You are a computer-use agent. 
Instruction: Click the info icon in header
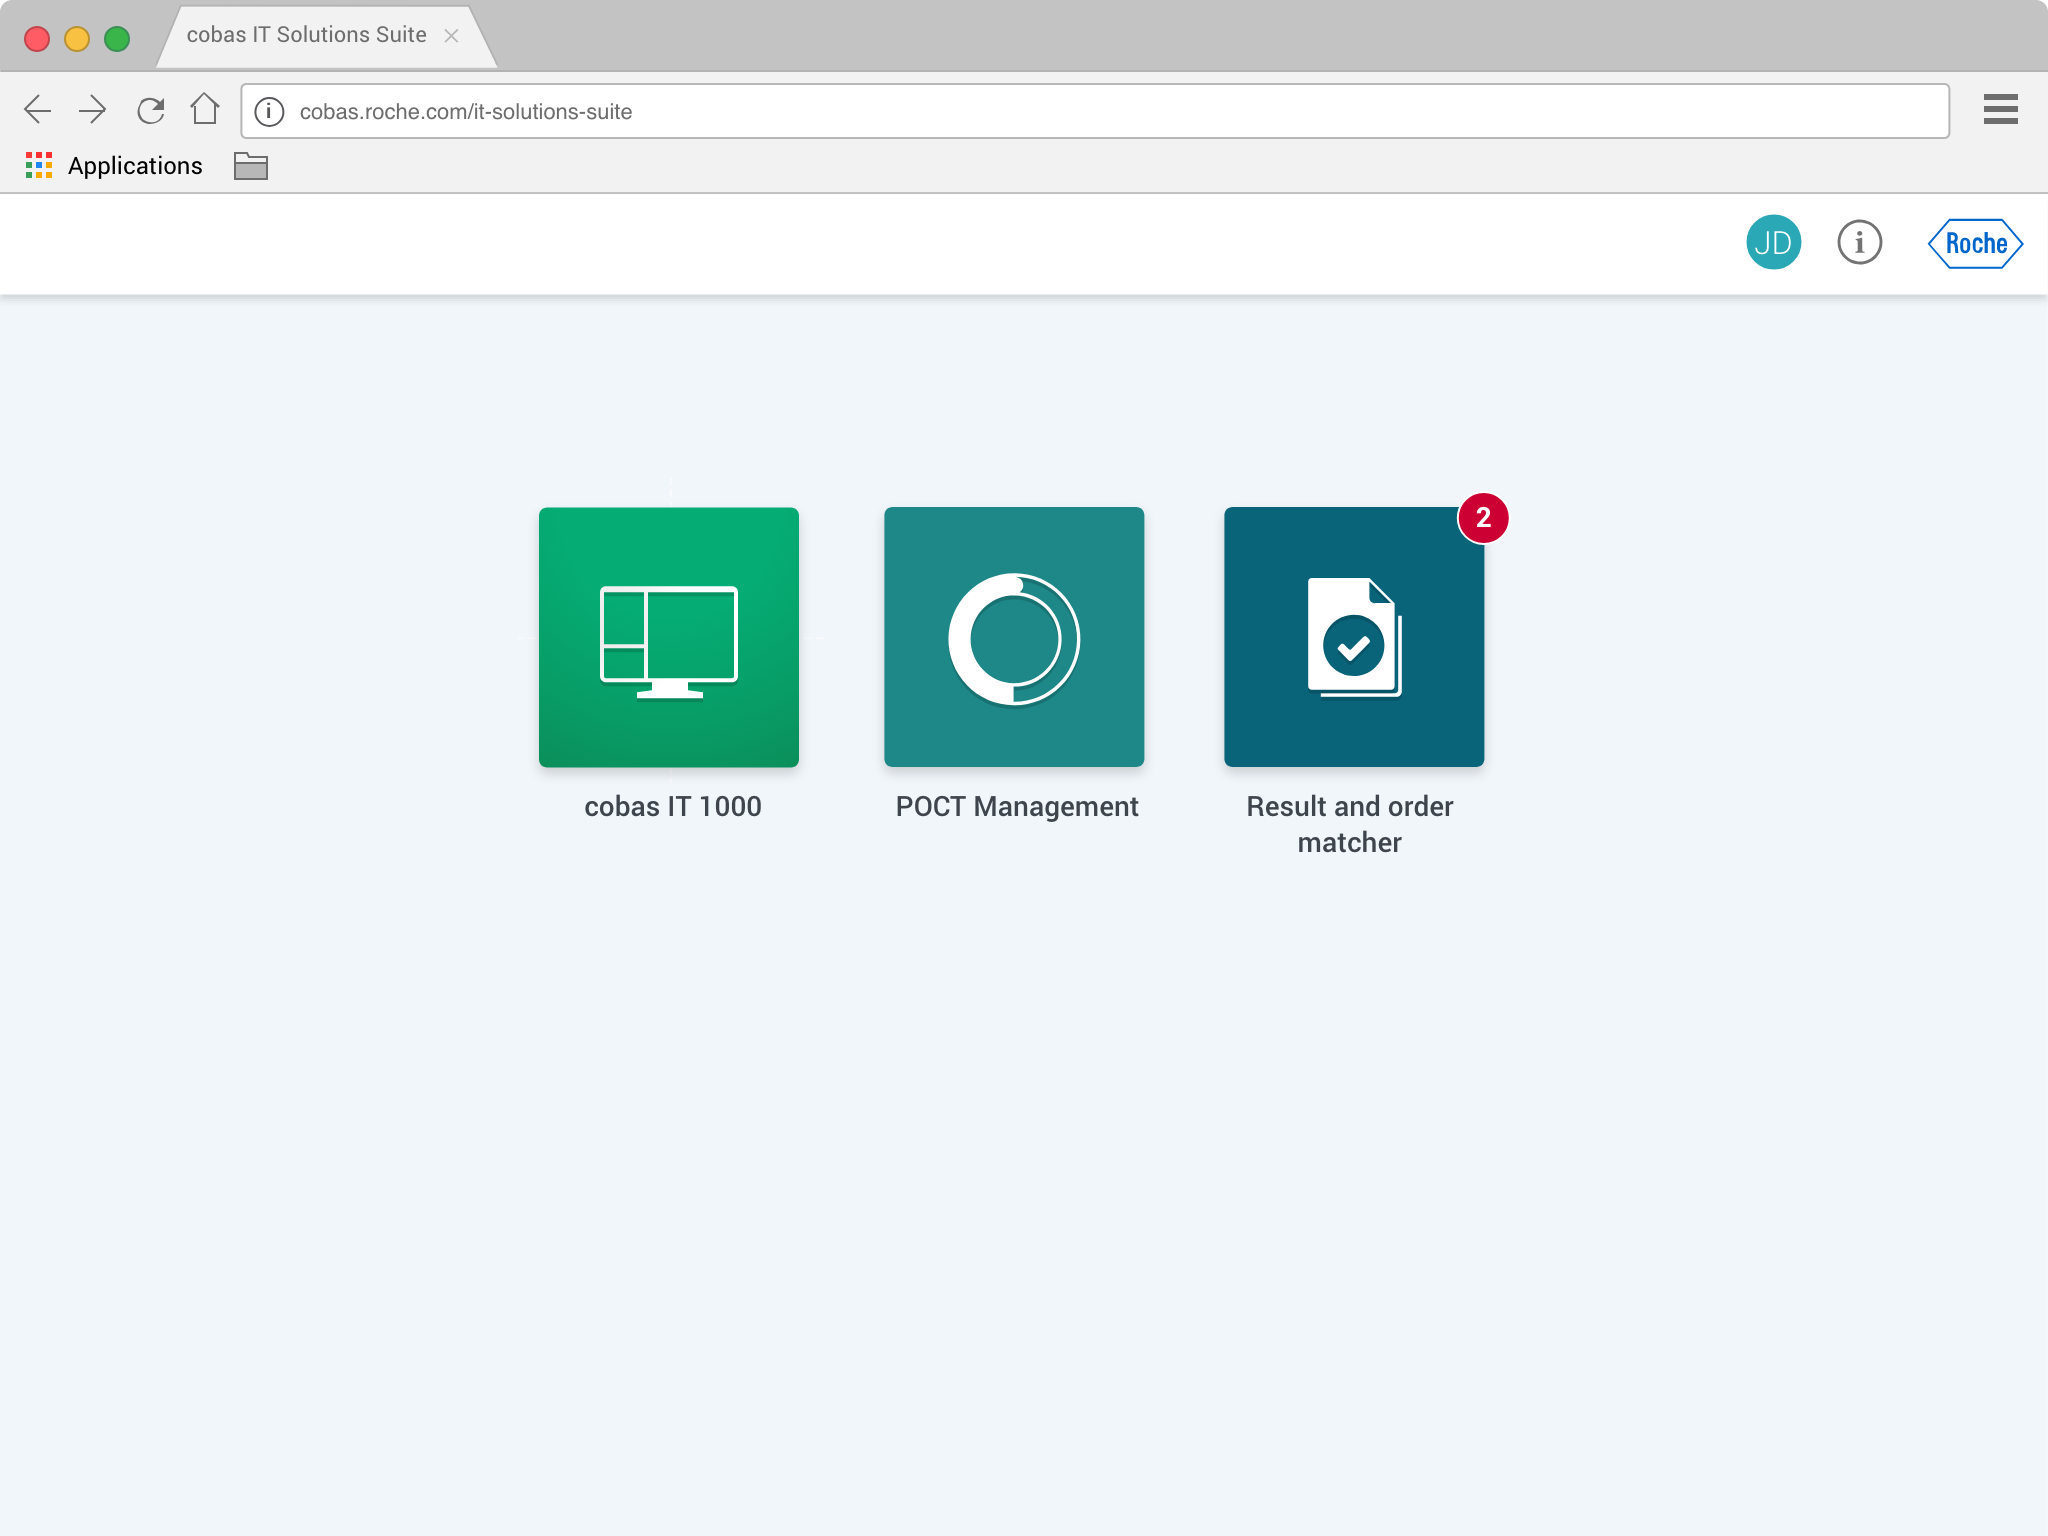click(x=1859, y=243)
